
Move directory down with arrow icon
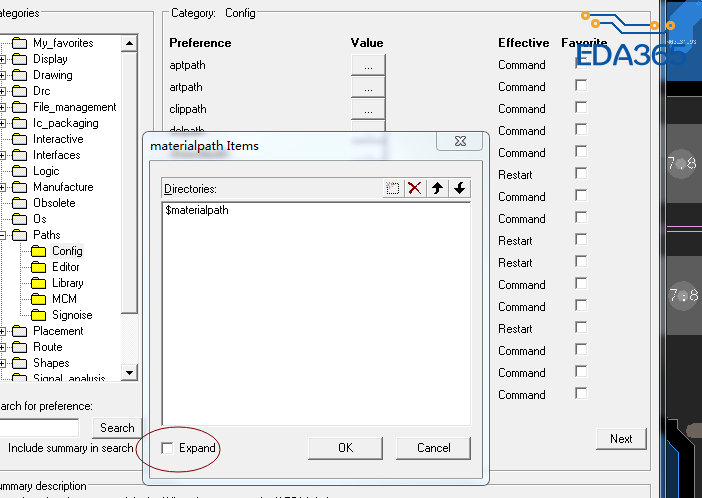pyautogui.click(x=459, y=188)
